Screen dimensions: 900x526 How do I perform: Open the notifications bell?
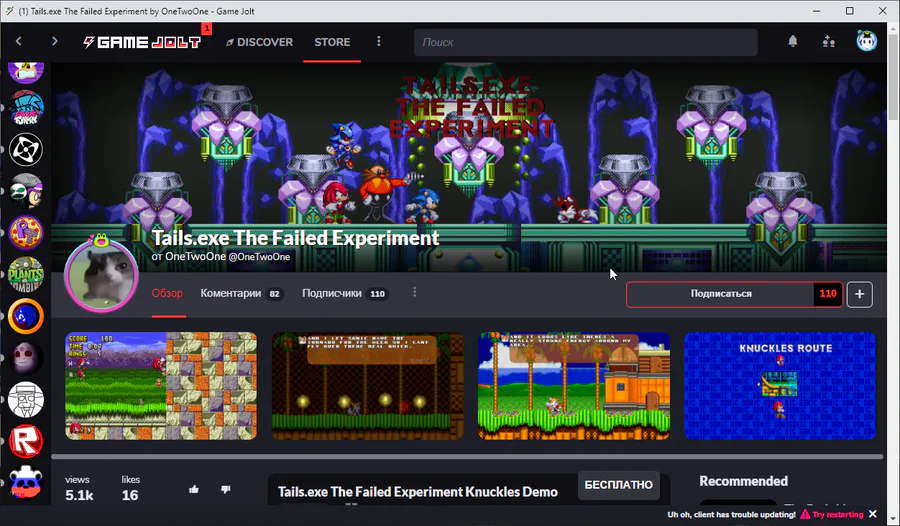coord(793,41)
